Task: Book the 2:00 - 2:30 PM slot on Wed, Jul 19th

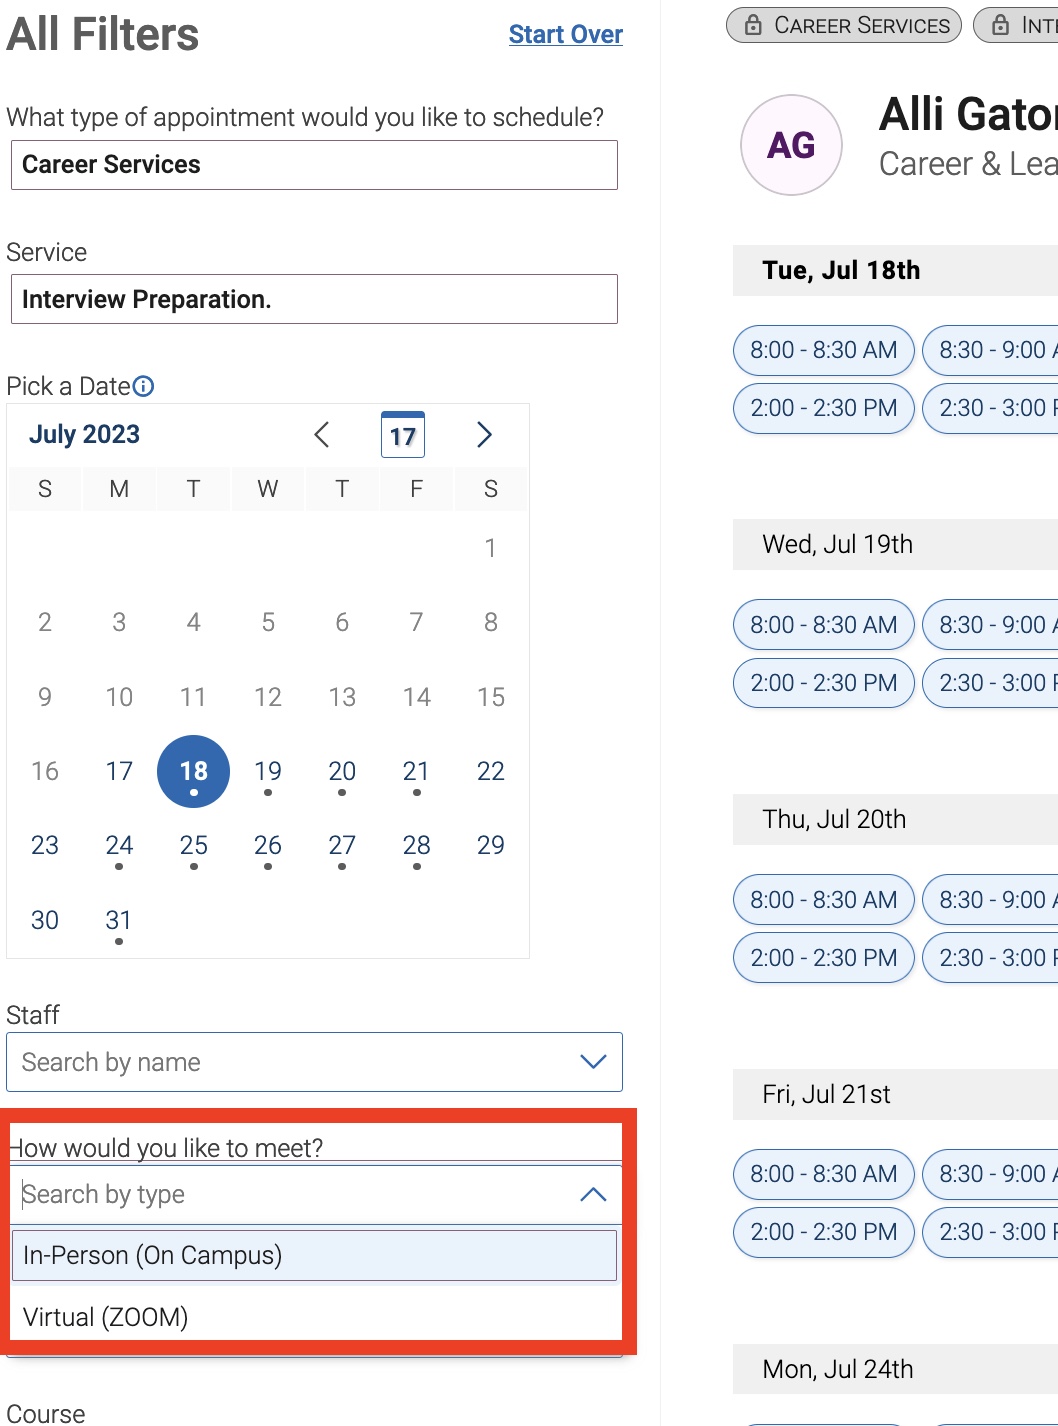Action: pyautogui.click(x=824, y=683)
